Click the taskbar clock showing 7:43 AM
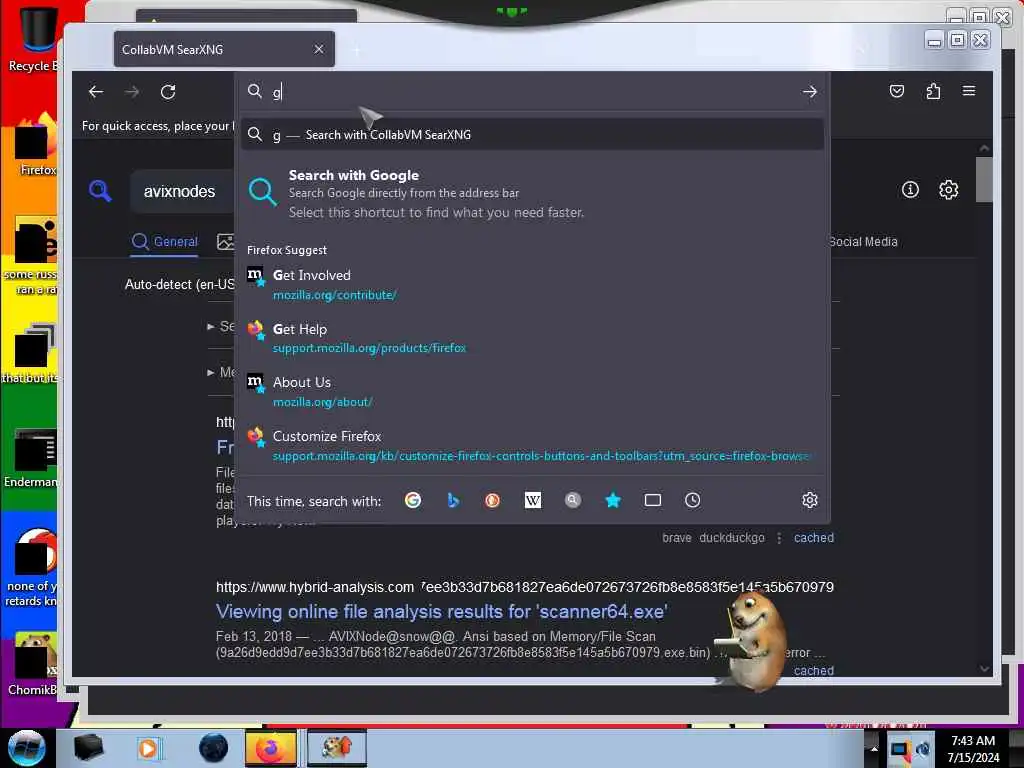Image resolution: width=1024 pixels, height=768 pixels. (973, 748)
